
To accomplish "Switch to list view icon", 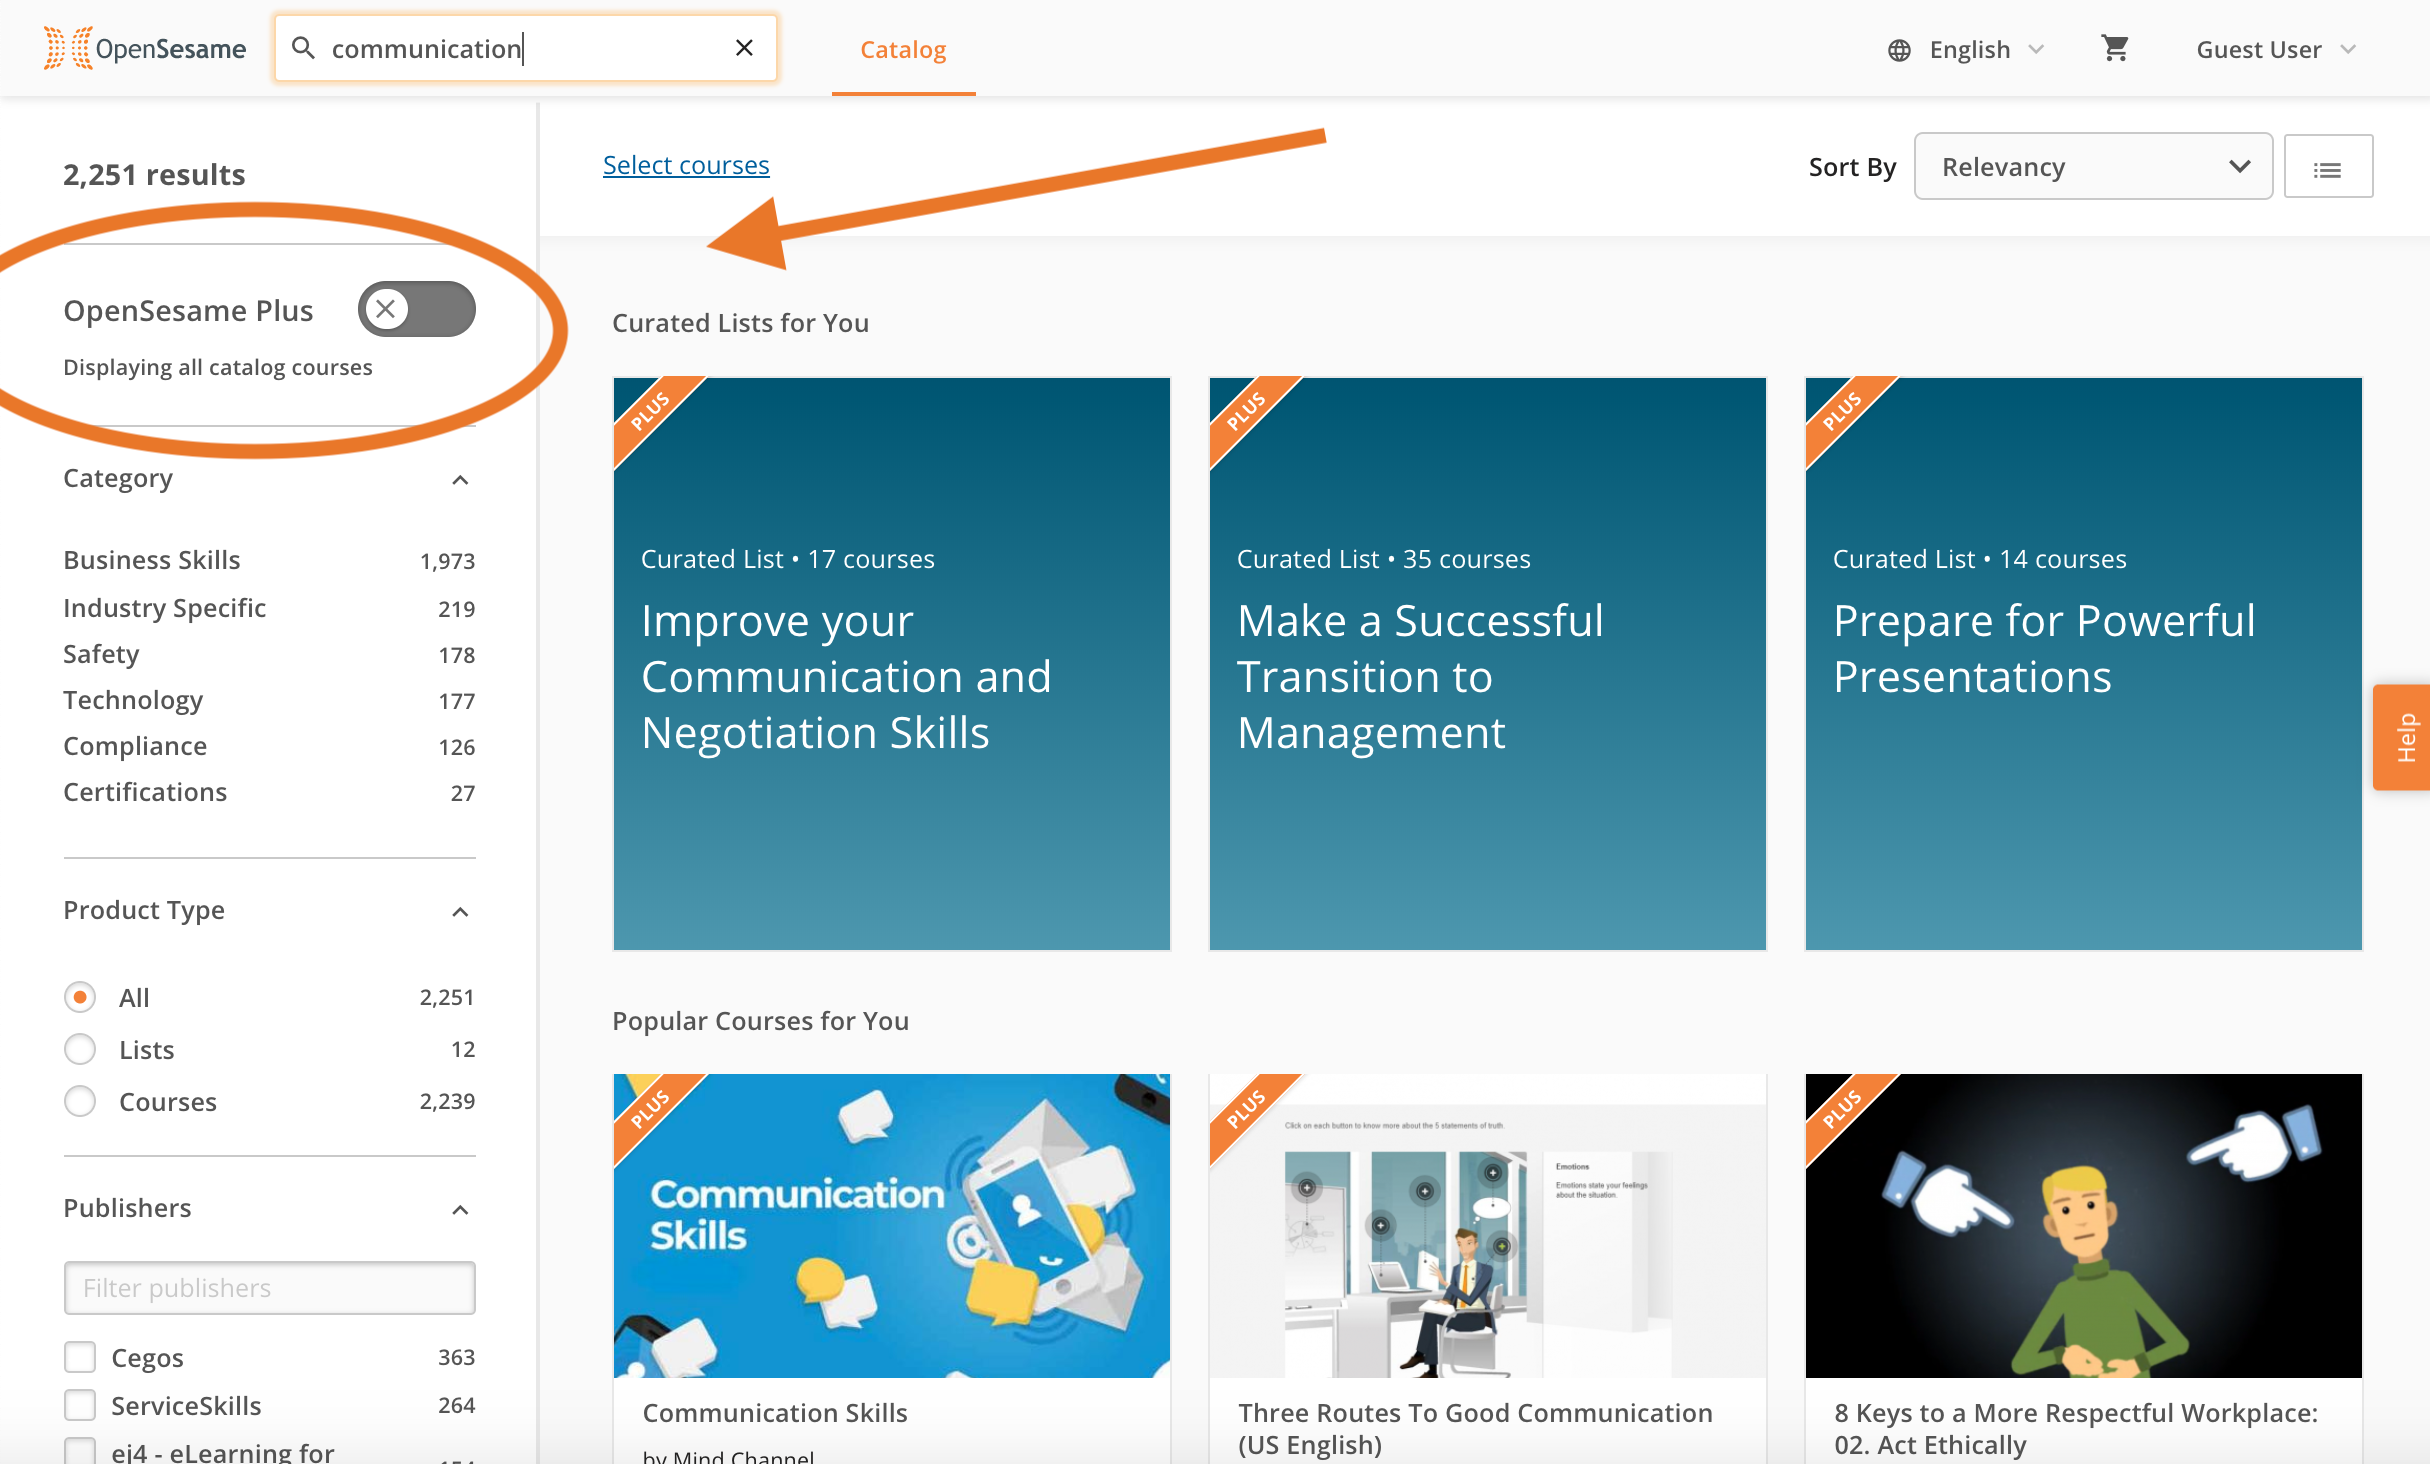I will click(2328, 167).
